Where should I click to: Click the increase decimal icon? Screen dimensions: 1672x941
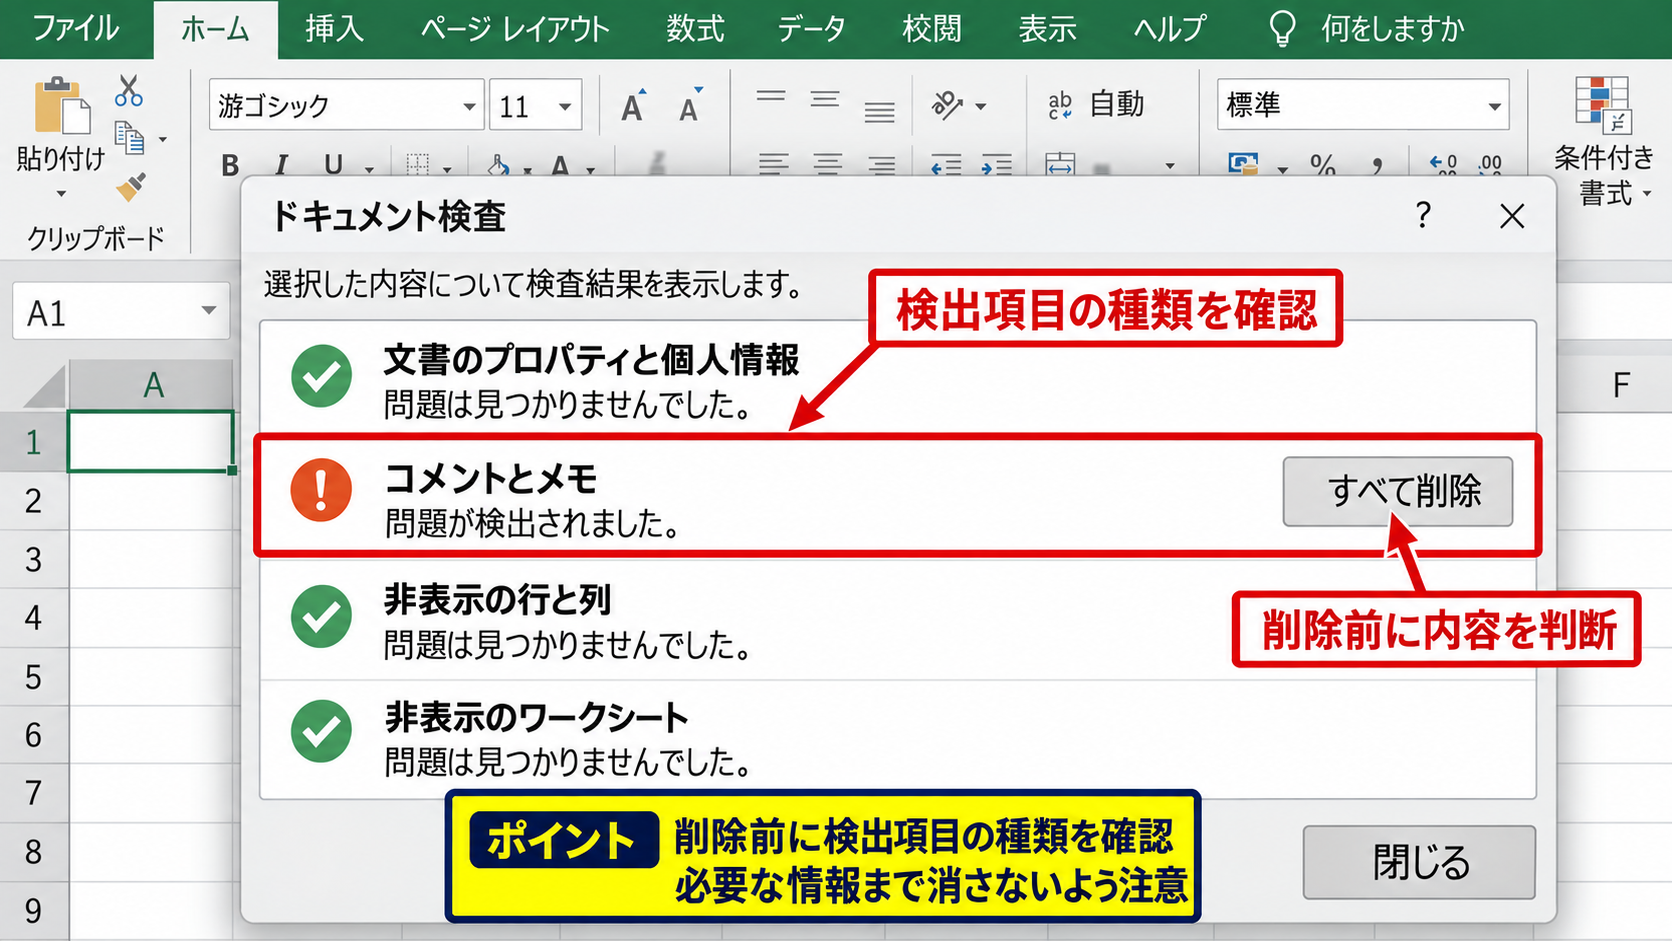tap(1443, 164)
